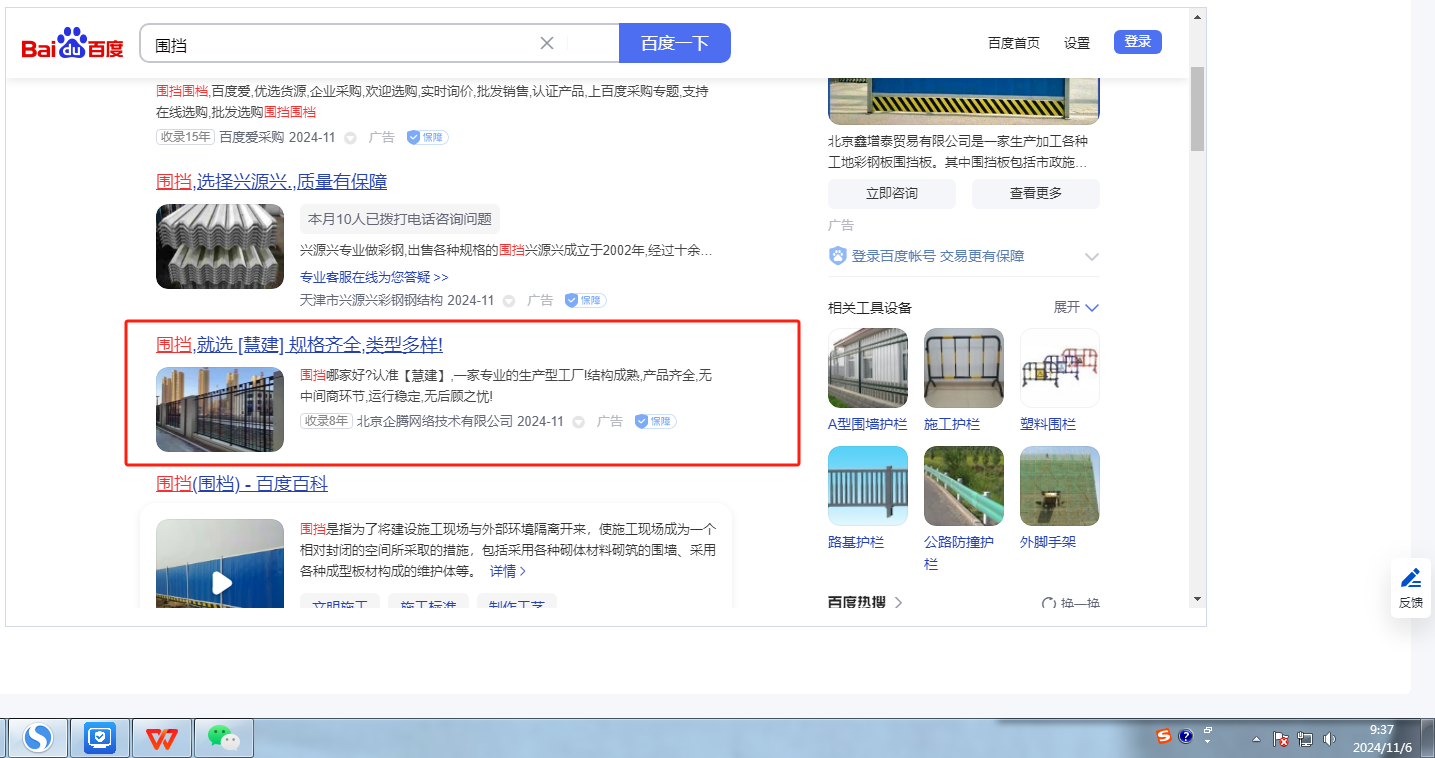
Task: Open the blue monitor shield app in taskbar
Action: pos(101,739)
